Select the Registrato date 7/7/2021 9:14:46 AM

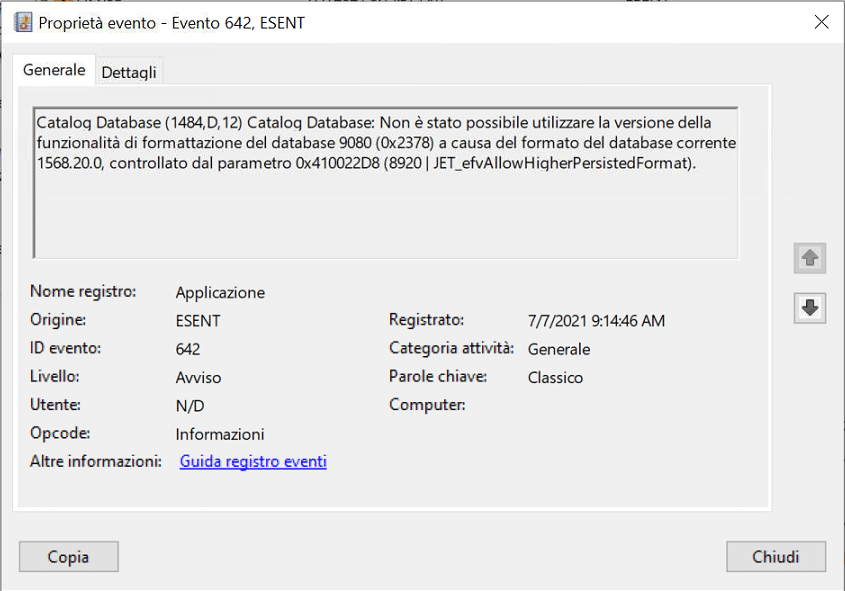point(596,321)
